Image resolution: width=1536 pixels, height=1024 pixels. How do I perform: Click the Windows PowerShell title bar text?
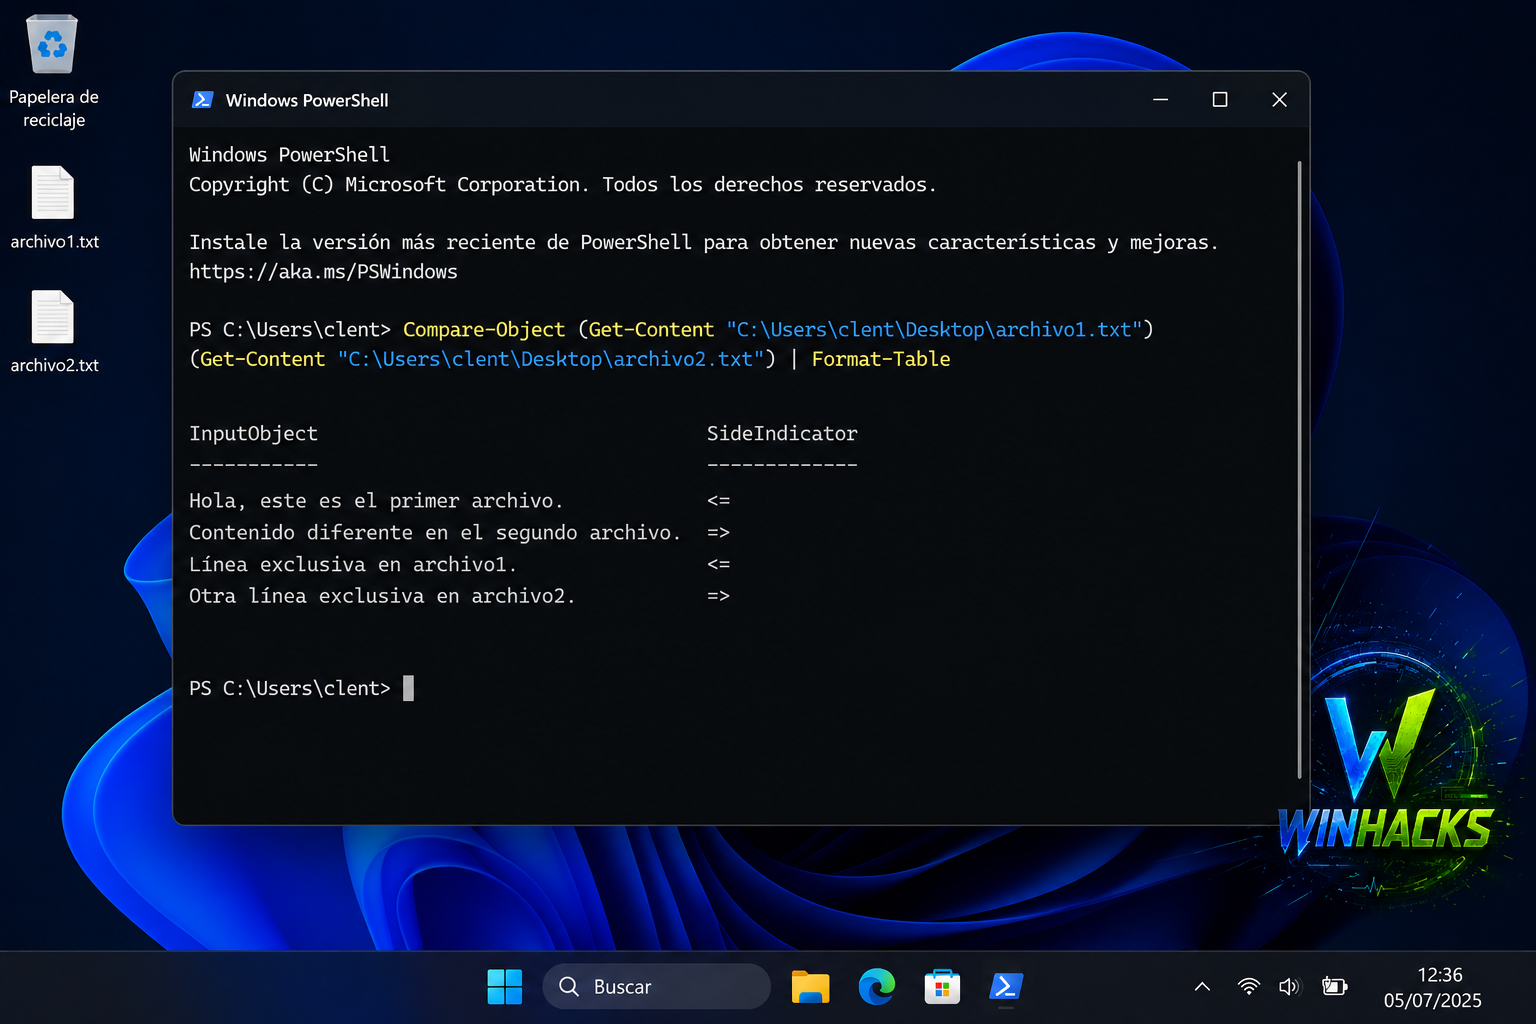307,100
